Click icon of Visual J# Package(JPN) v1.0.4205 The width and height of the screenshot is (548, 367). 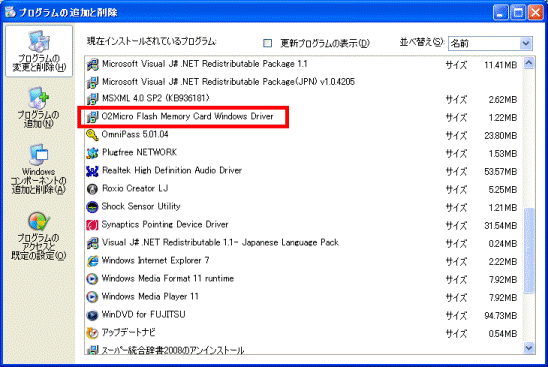(x=92, y=82)
